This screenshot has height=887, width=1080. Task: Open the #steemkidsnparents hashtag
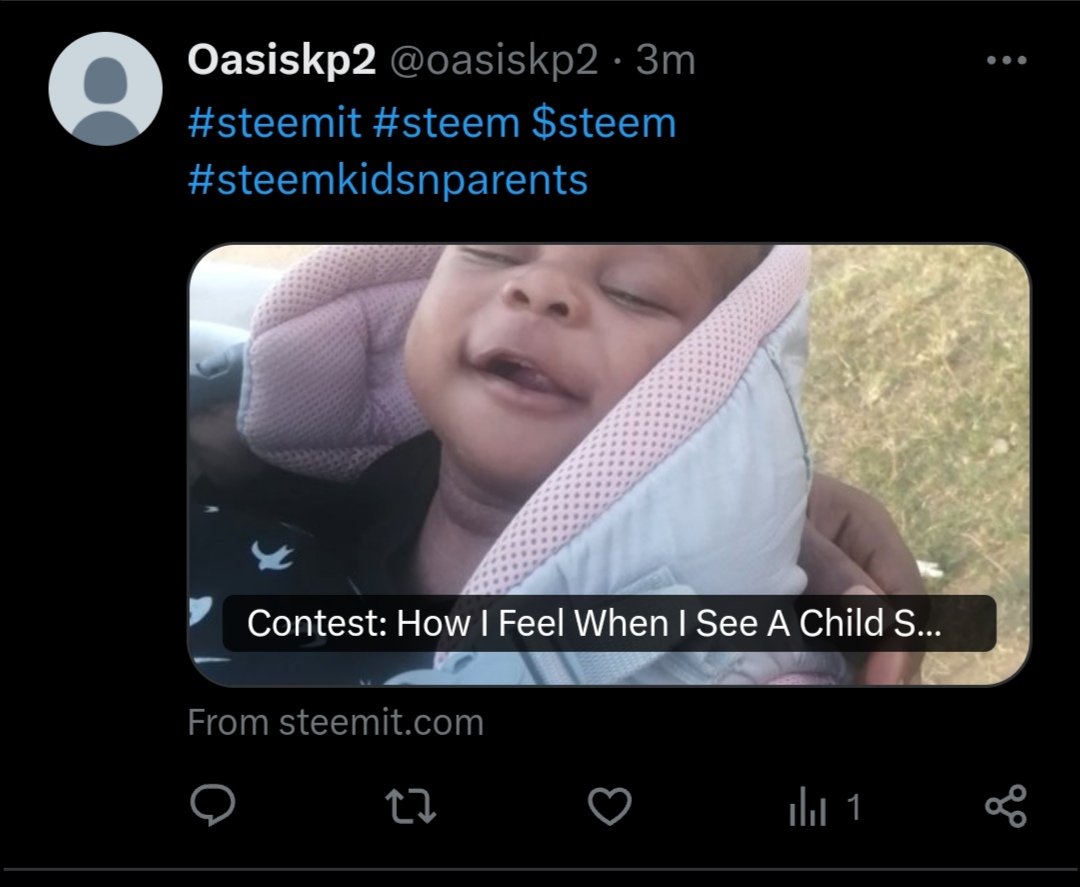click(x=388, y=180)
